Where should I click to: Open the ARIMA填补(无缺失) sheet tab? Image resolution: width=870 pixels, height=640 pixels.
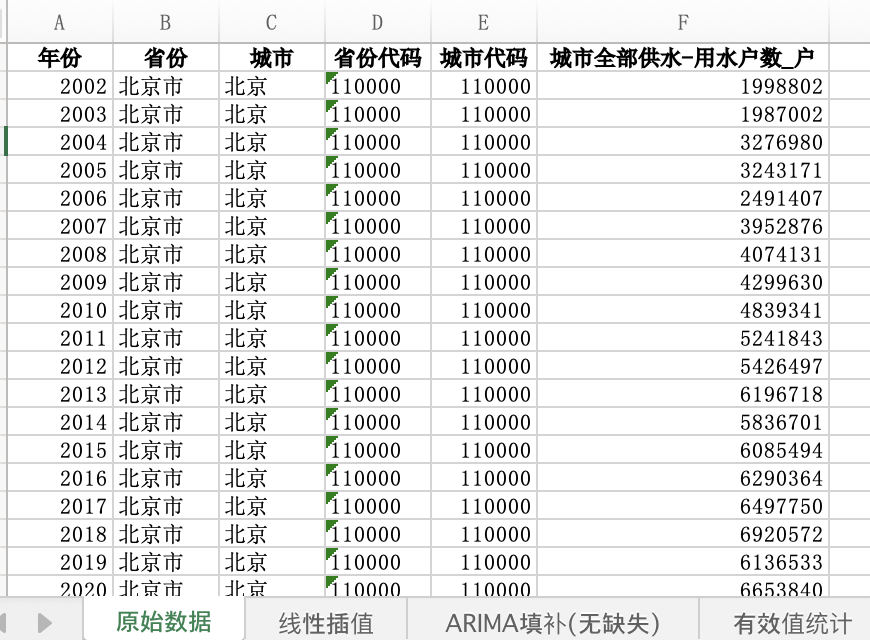pos(553,622)
